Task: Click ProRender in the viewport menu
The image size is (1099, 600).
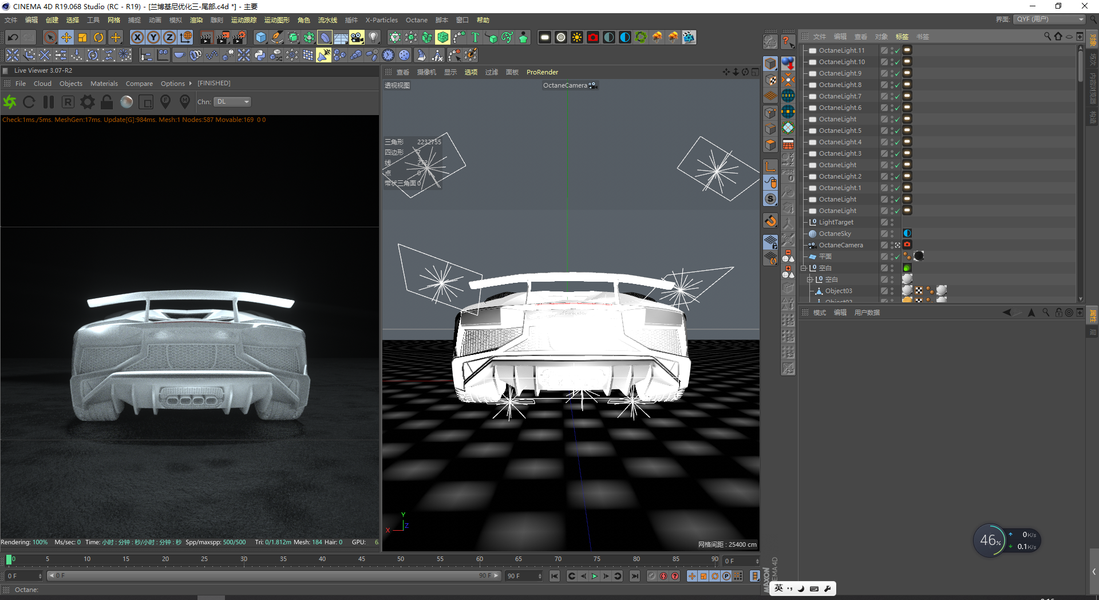Action: click(x=542, y=72)
